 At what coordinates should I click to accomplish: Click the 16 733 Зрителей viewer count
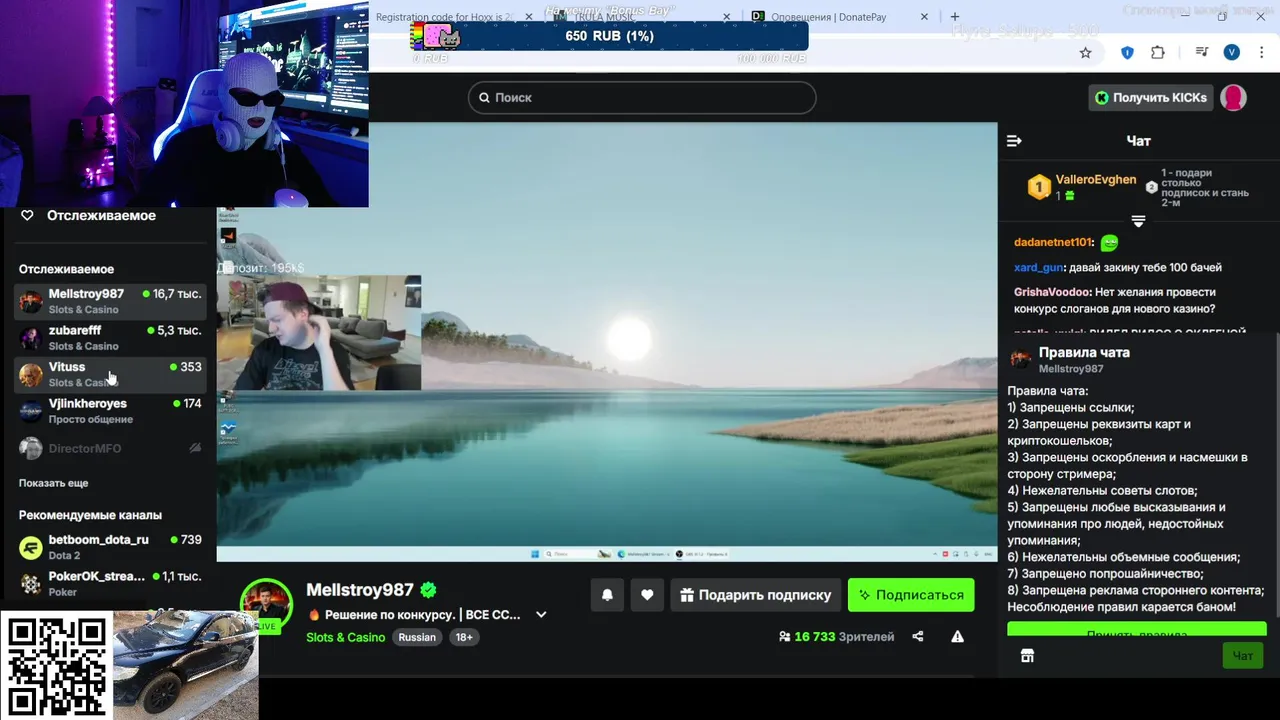[837, 636]
